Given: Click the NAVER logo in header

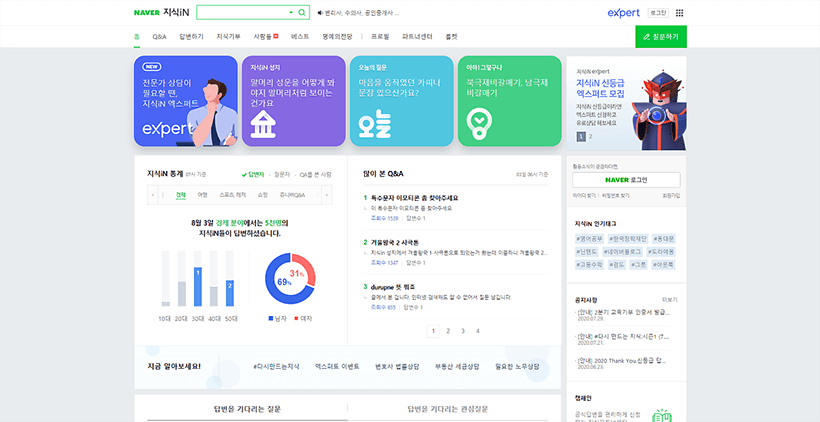Looking at the screenshot, I should tap(146, 13).
